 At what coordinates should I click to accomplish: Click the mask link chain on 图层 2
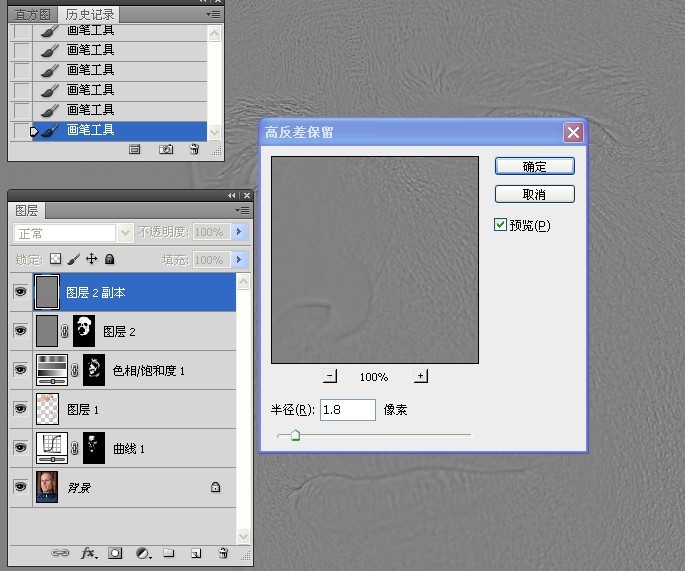pyautogui.click(x=65, y=331)
